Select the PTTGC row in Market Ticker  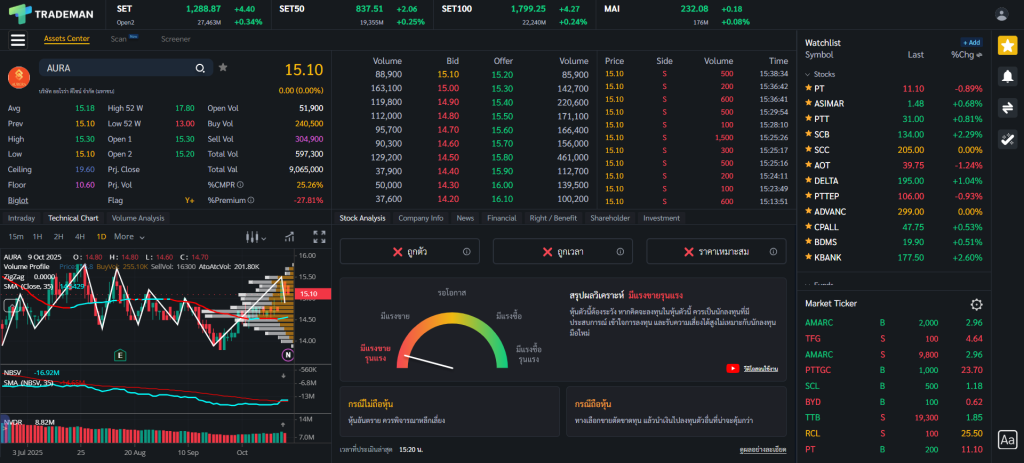(893, 370)
